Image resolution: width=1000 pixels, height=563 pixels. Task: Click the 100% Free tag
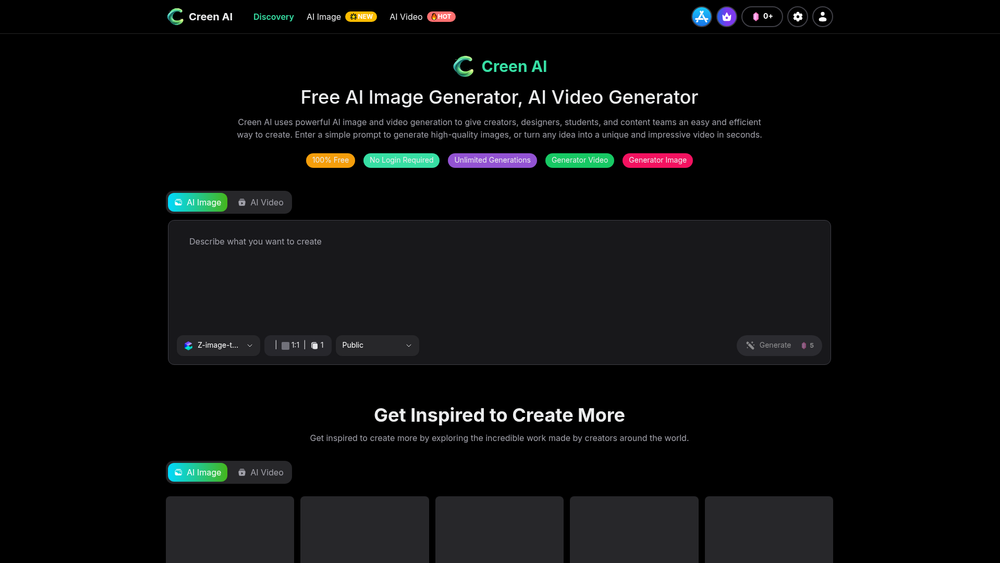(330, 160)
